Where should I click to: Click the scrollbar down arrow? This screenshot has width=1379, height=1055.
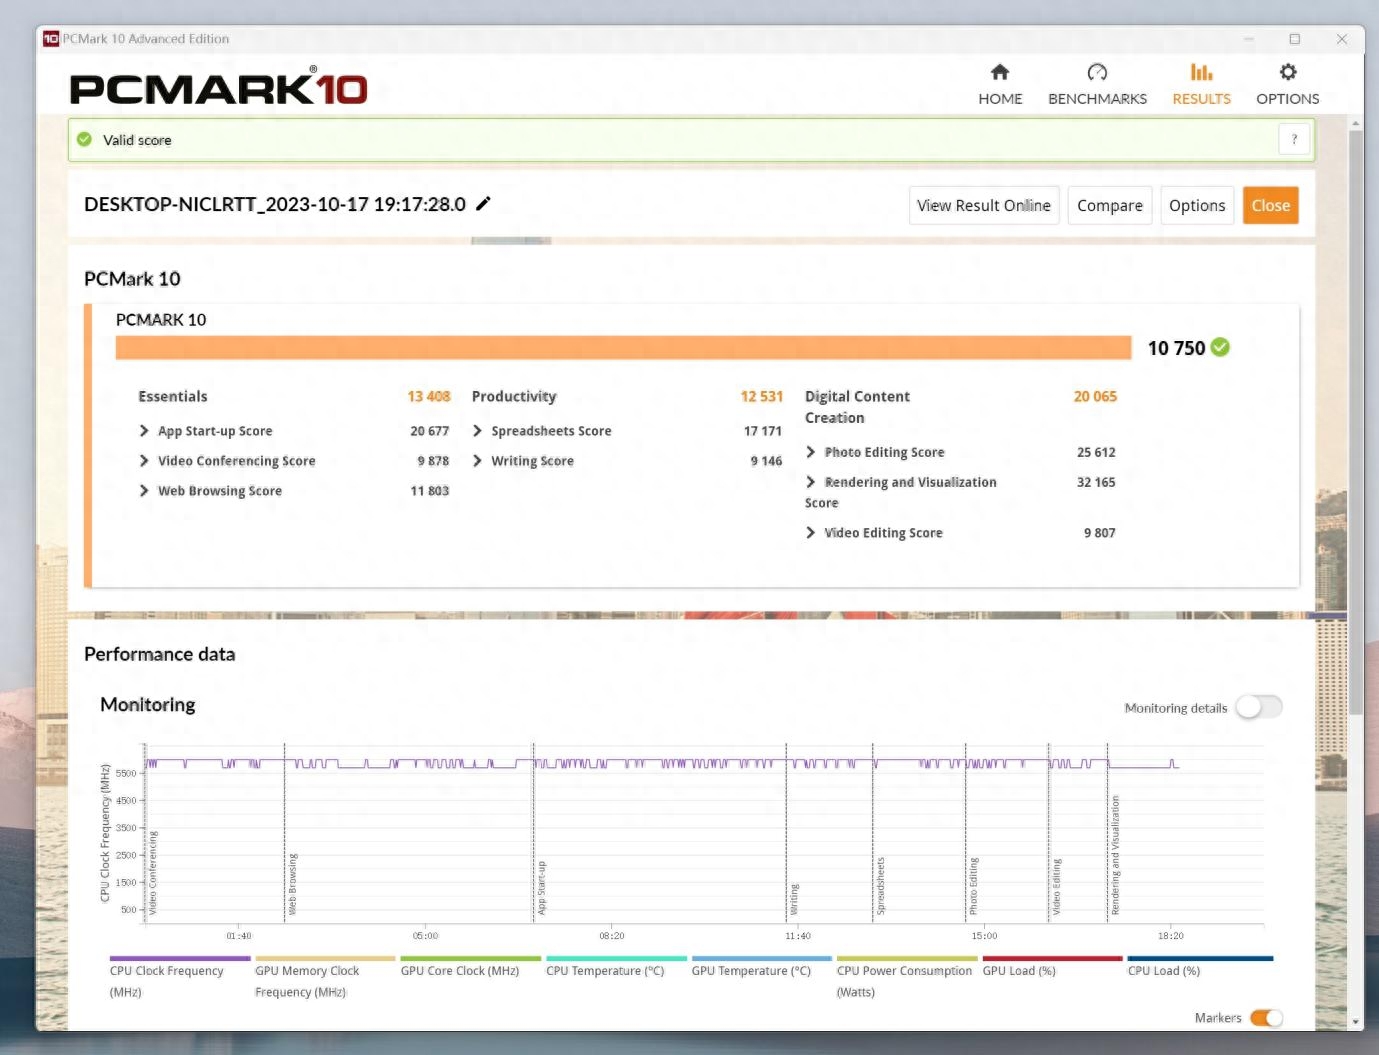coord(1356,1022)
